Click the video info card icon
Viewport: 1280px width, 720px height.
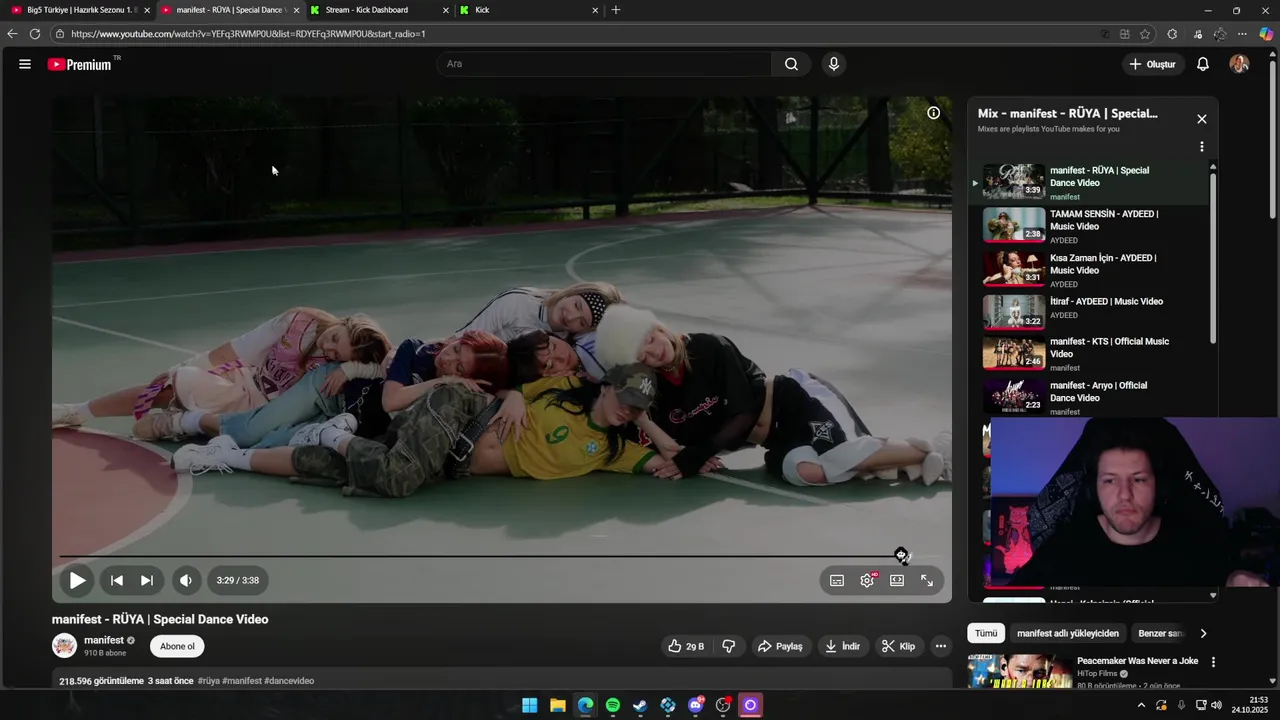coord(933,113)
